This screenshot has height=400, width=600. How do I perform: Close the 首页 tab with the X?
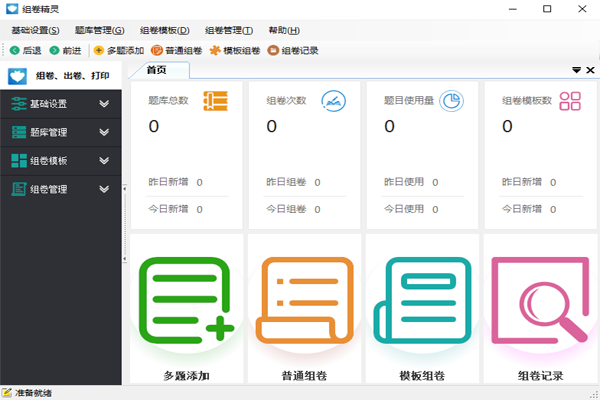pyautogui.click(x=590, y=70)
